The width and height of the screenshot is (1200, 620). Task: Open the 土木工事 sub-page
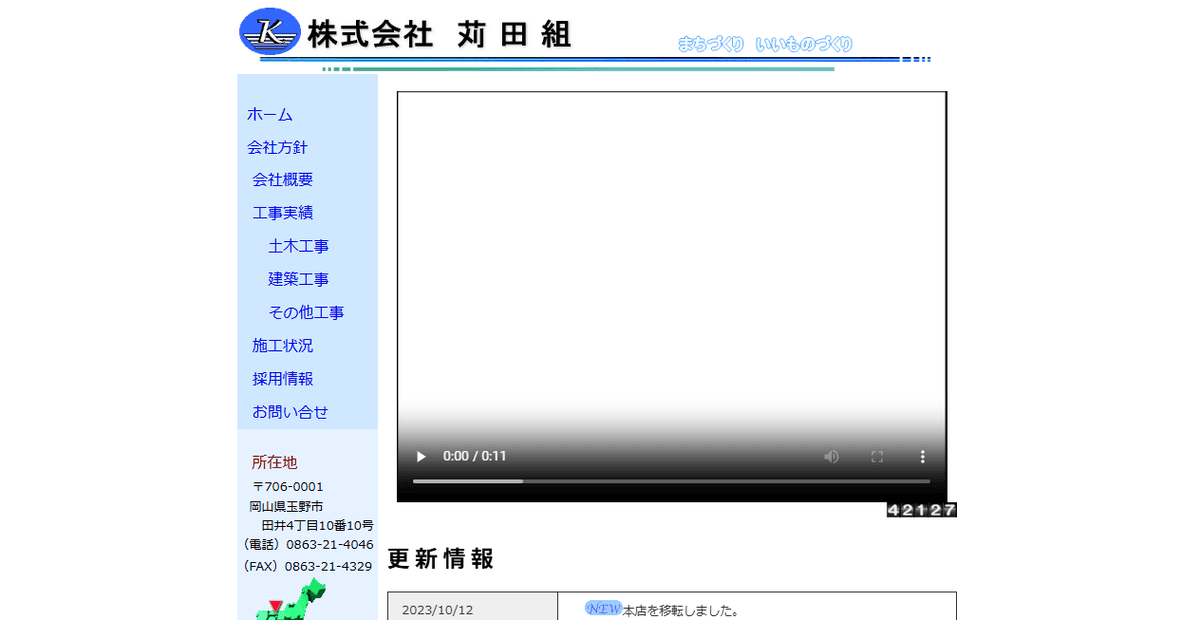[x=298, y=245]
